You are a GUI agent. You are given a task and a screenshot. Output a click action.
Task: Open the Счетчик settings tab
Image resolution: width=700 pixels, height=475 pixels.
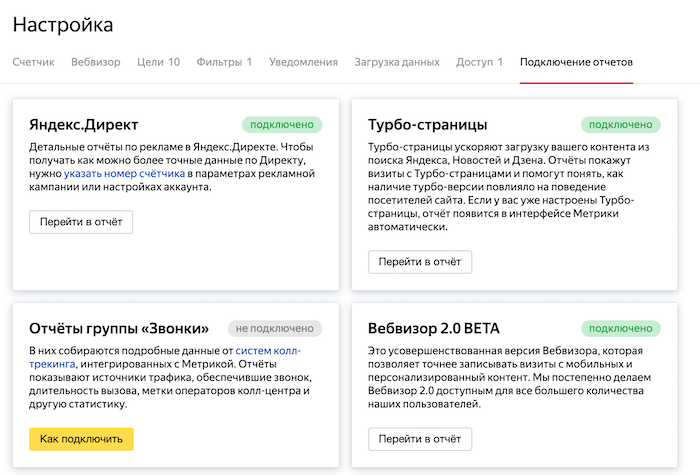pos(34,62)
